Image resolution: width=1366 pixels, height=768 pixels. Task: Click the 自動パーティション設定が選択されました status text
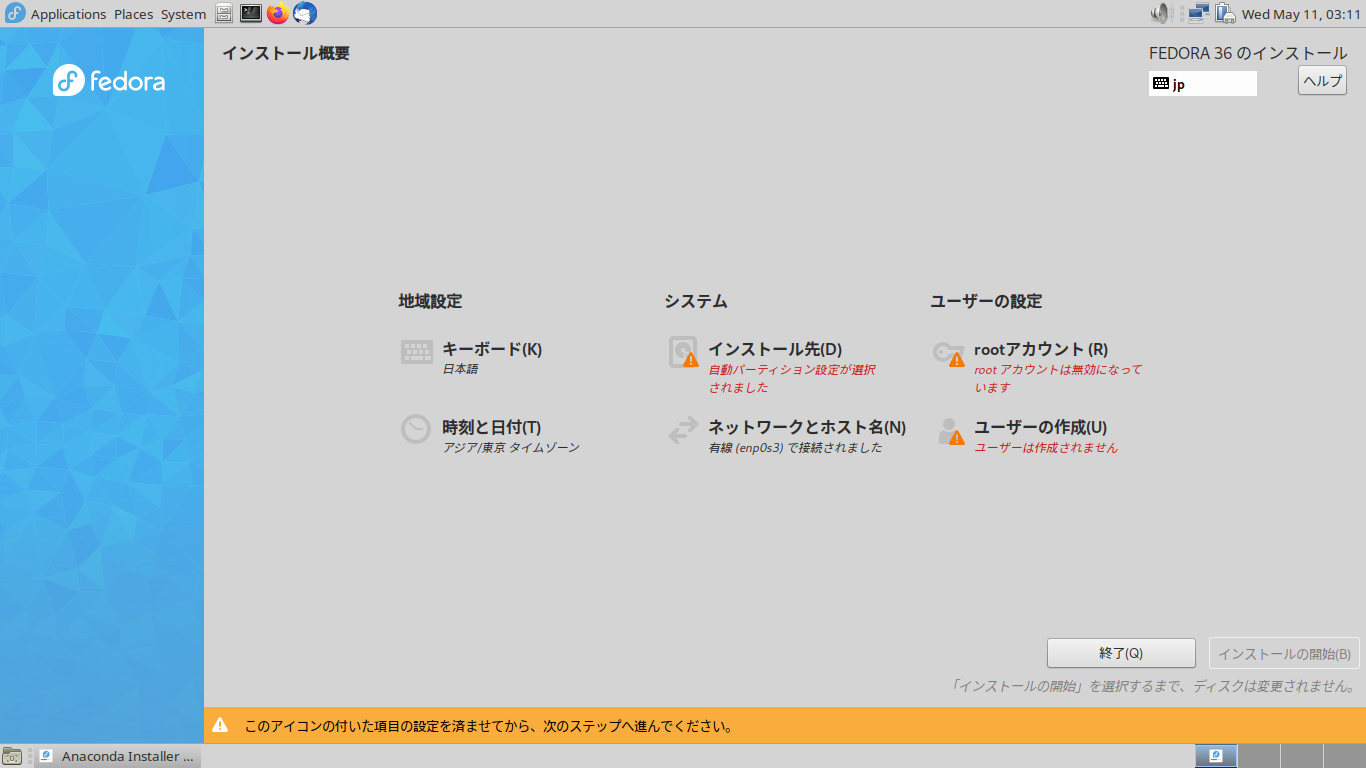[792, 378]
